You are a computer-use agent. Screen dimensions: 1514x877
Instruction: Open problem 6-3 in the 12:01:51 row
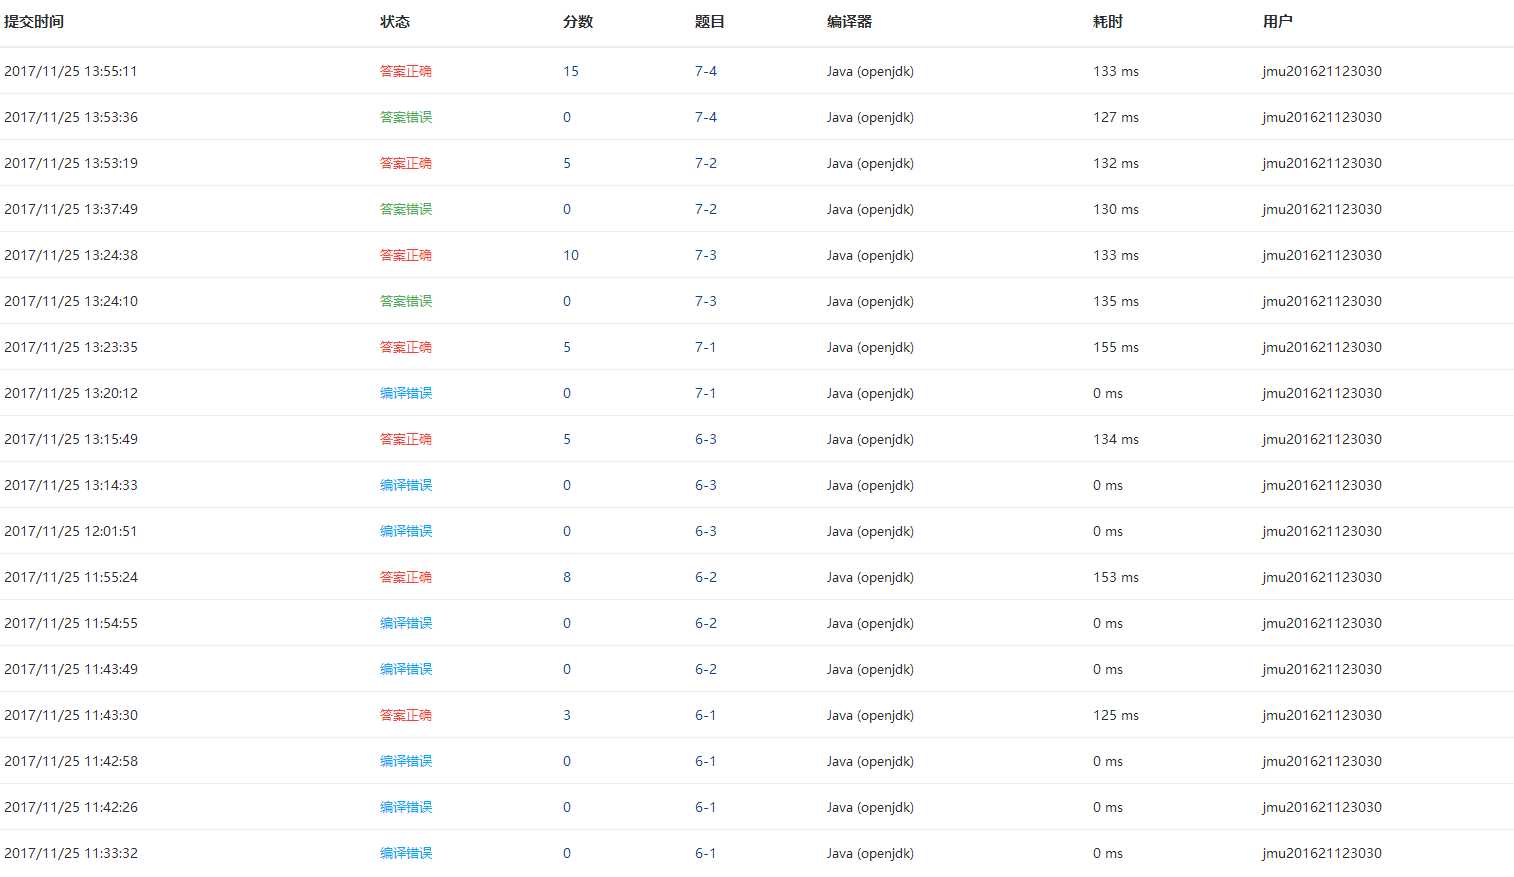pyautogui.click(x=706, y=531)
